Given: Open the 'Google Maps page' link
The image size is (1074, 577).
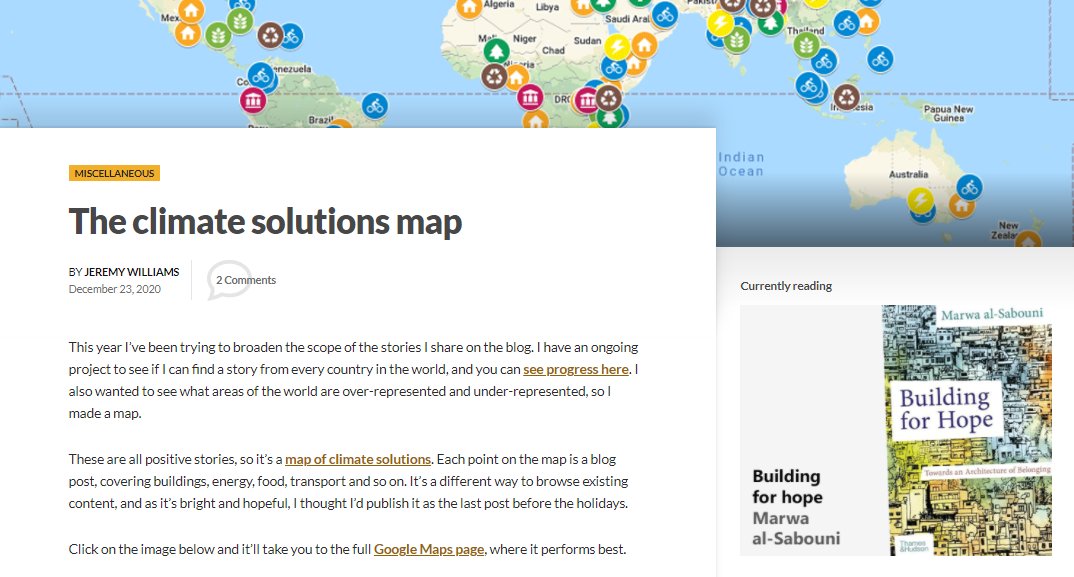Looking at the screenshot, I should tap(429, 550).
